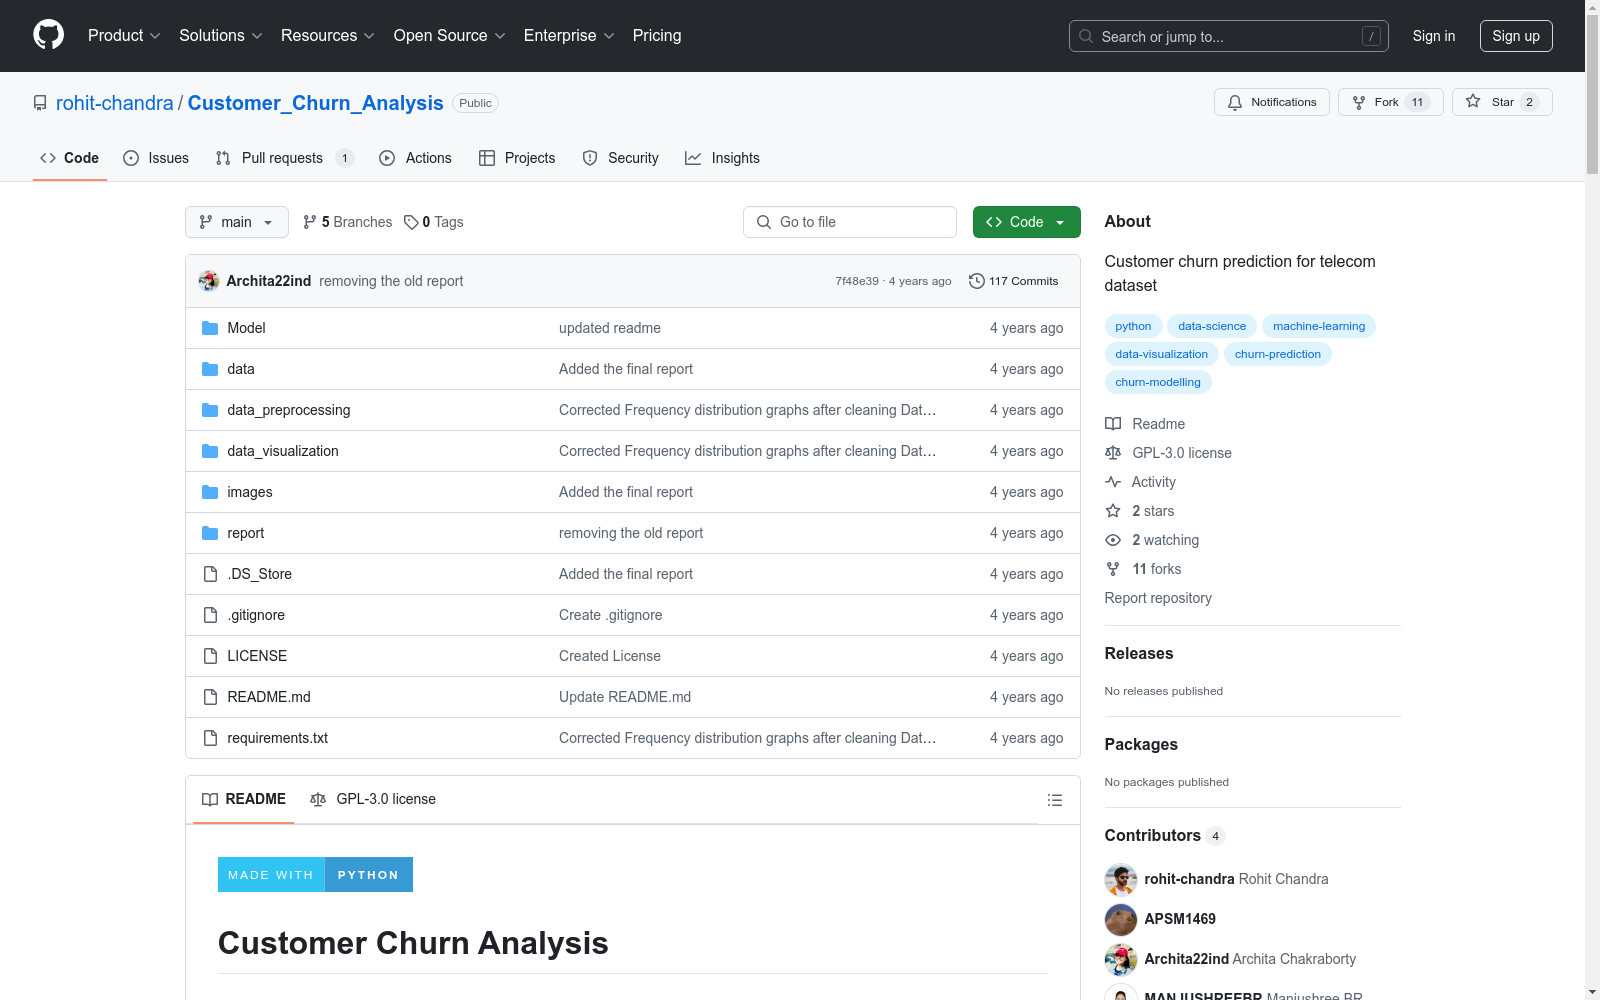Image resolution: width=1600 pixels, height=1000 pixels.
Task: Click rohit-chandra contributor avatar
Action: pyautogui.click(x=1121, y=879)
